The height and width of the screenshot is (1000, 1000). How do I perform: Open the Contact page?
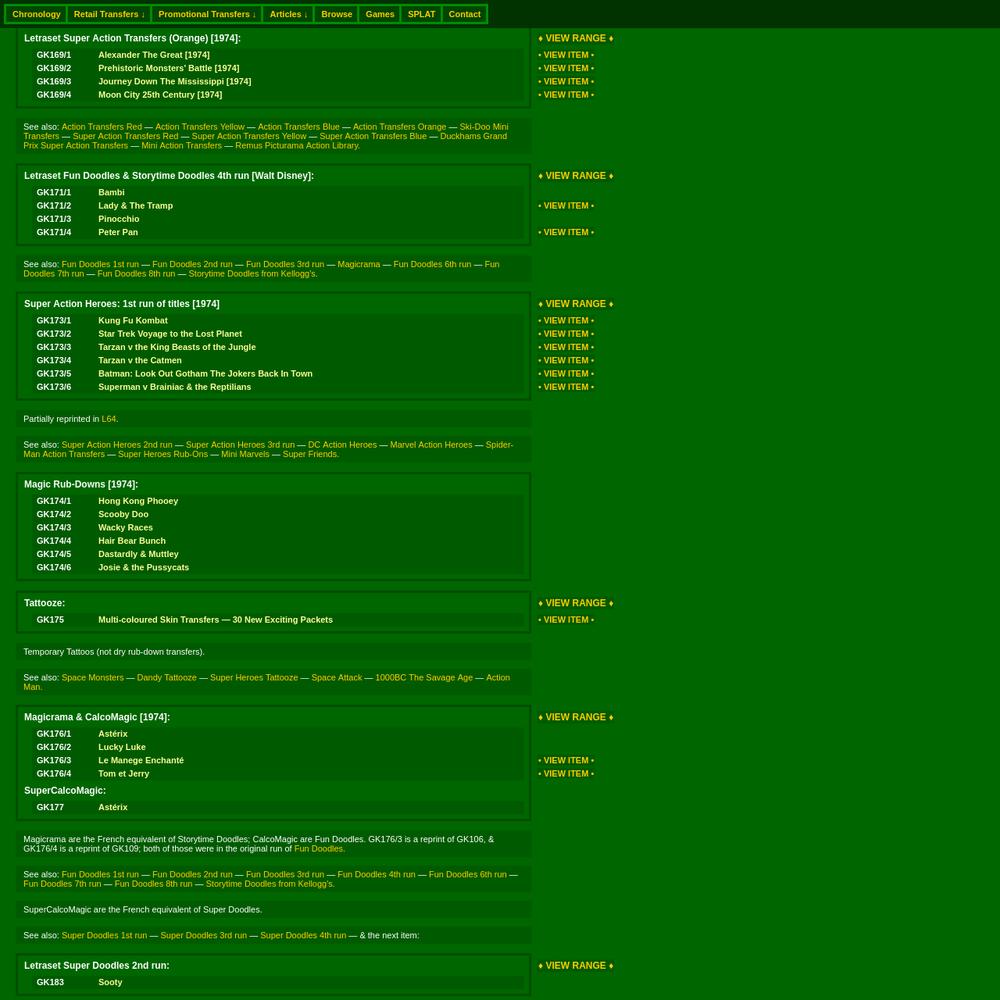[464, 14]
